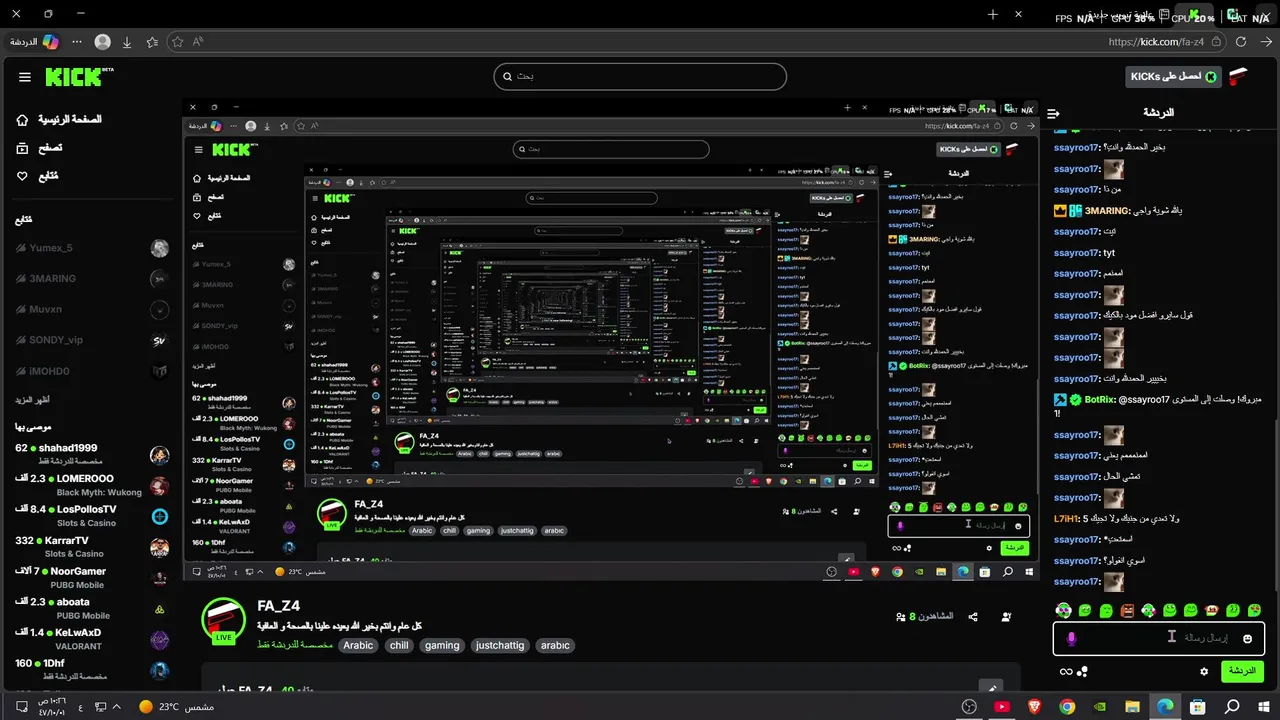Open chat settings gear icon

(1204, 671)
